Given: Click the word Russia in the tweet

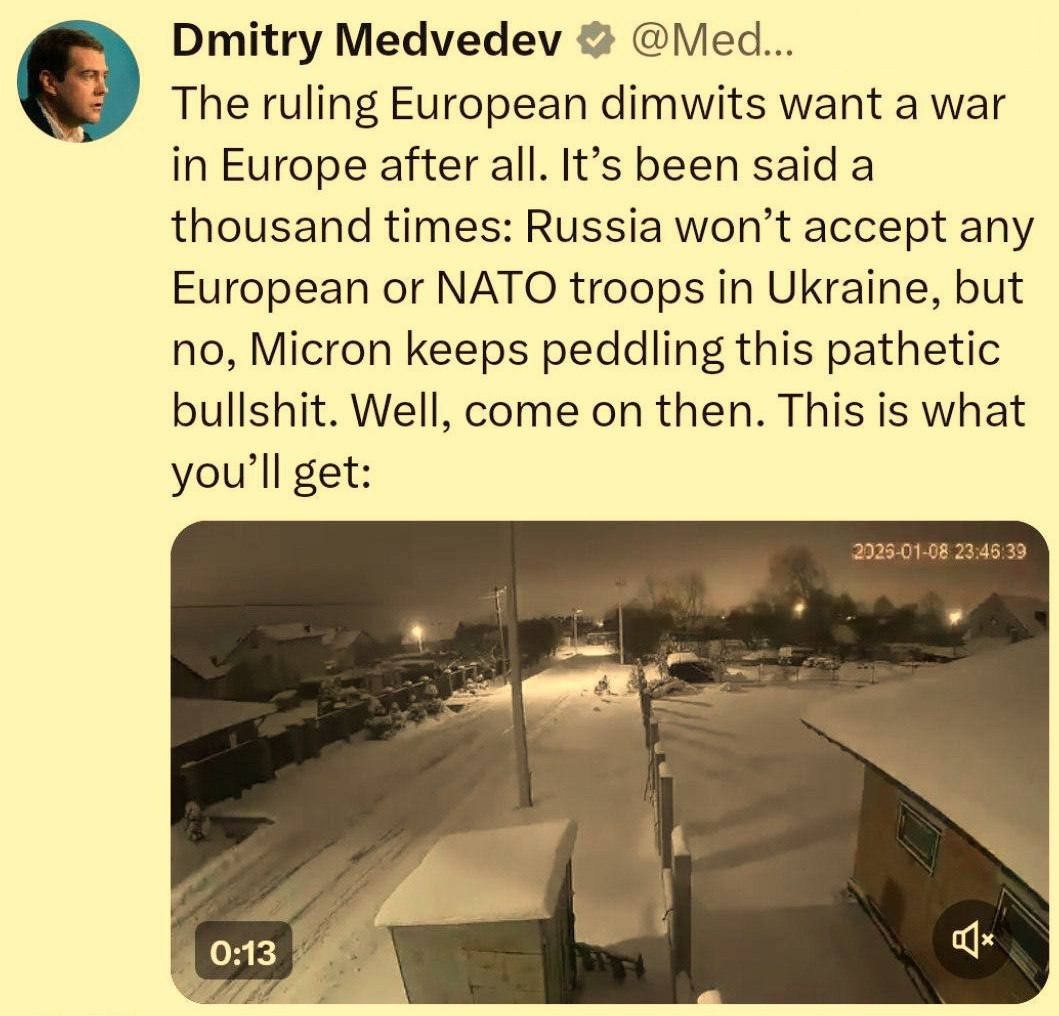Looking at the screenshot, I should click(x=593, y=227).
